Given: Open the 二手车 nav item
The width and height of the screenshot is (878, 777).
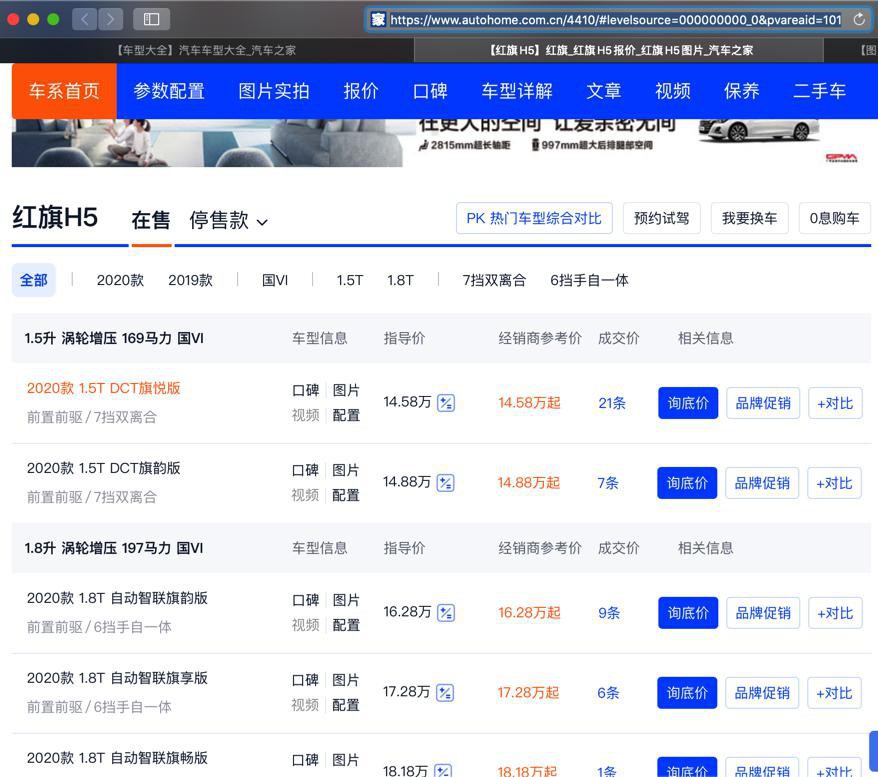Looking at the screenshot, I should (819, 91).
